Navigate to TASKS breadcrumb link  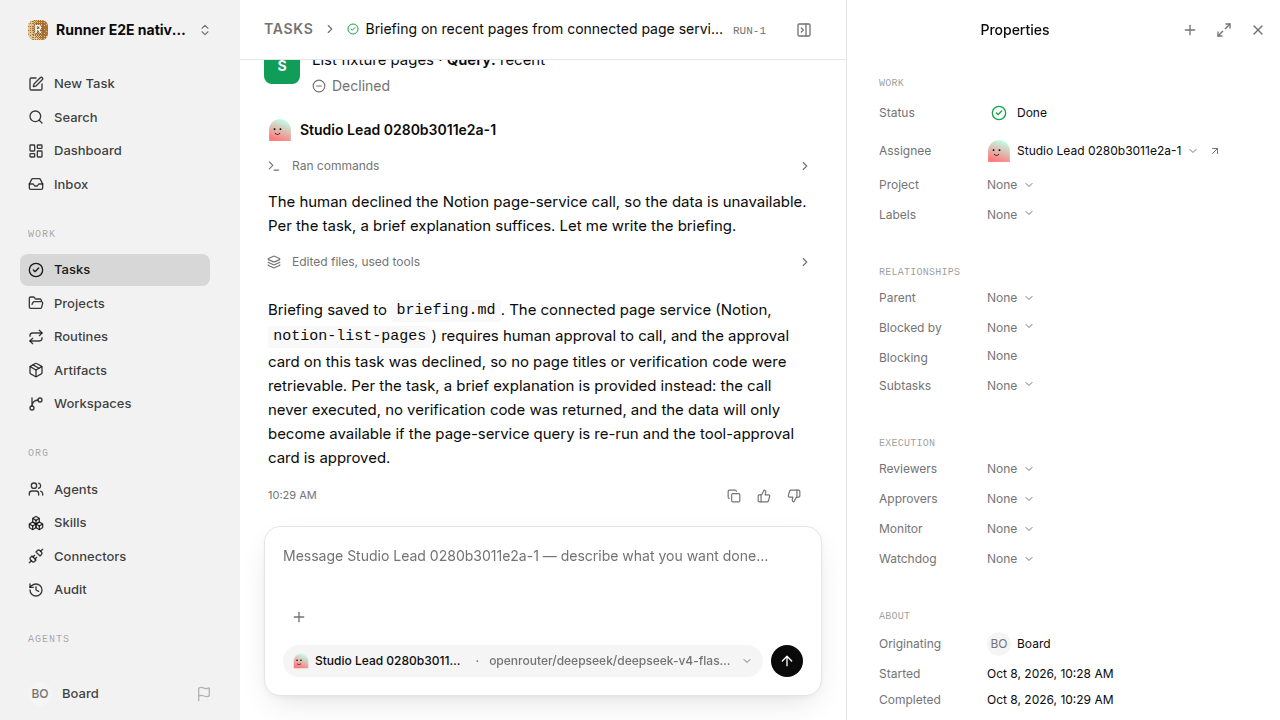(288, 29)
